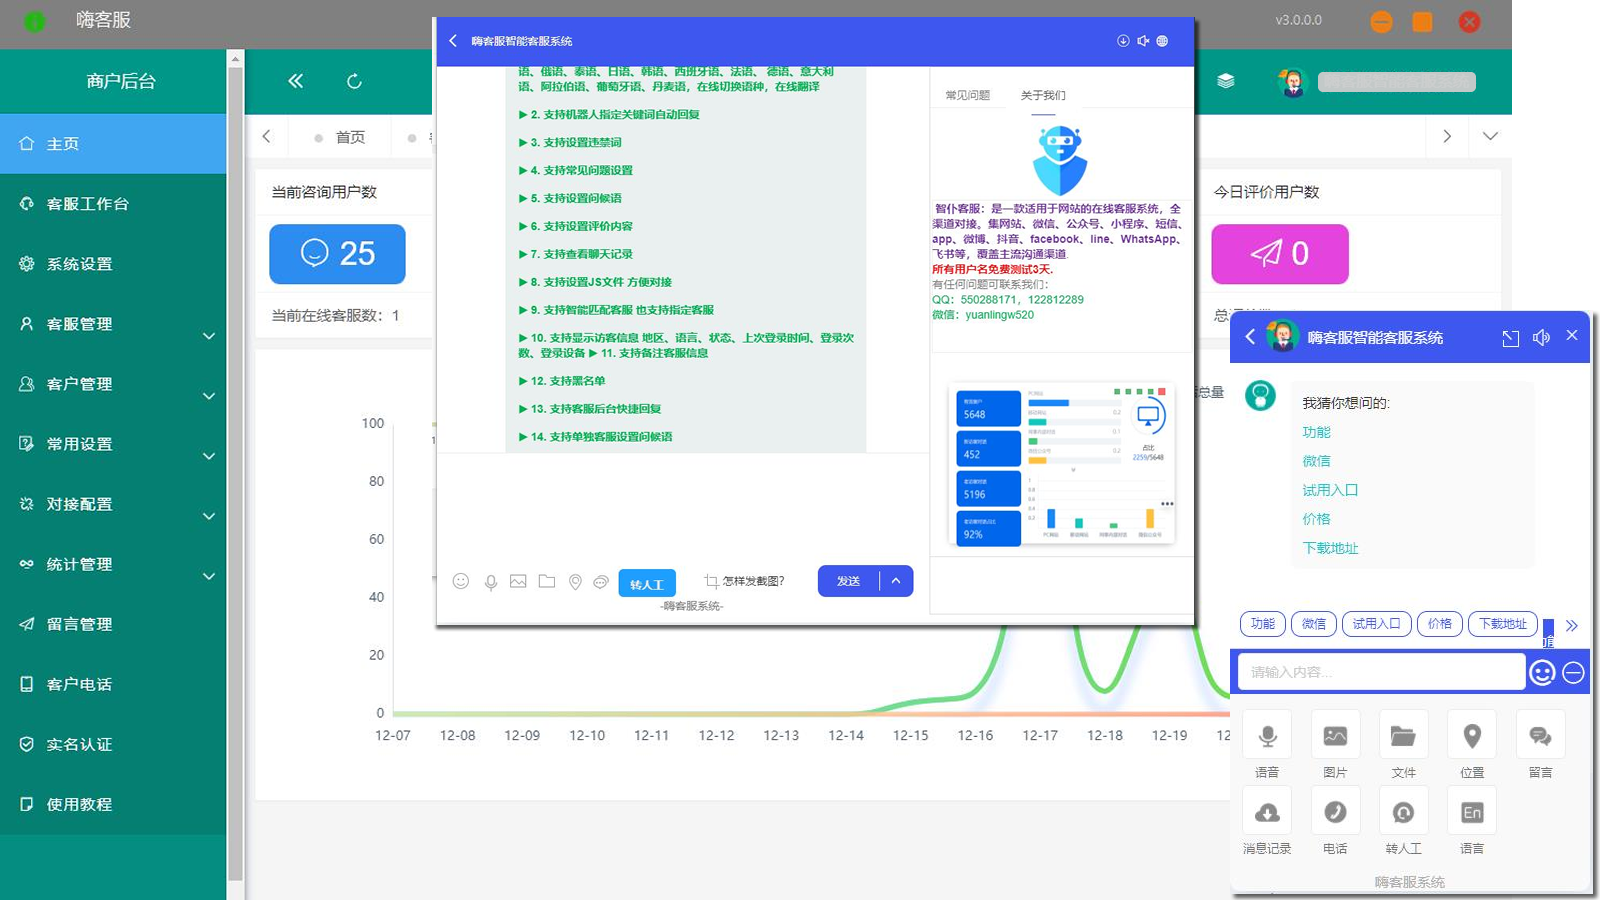Select the 首页 page tab

[340, 137]
